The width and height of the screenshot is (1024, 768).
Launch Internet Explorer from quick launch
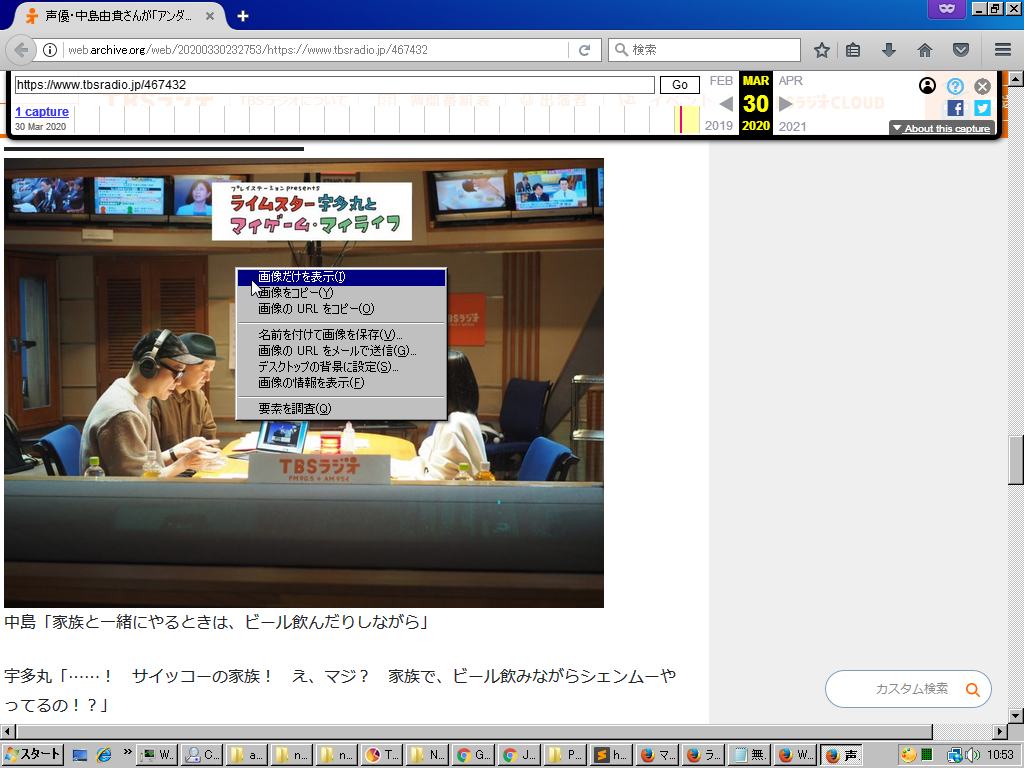point(104,756)
